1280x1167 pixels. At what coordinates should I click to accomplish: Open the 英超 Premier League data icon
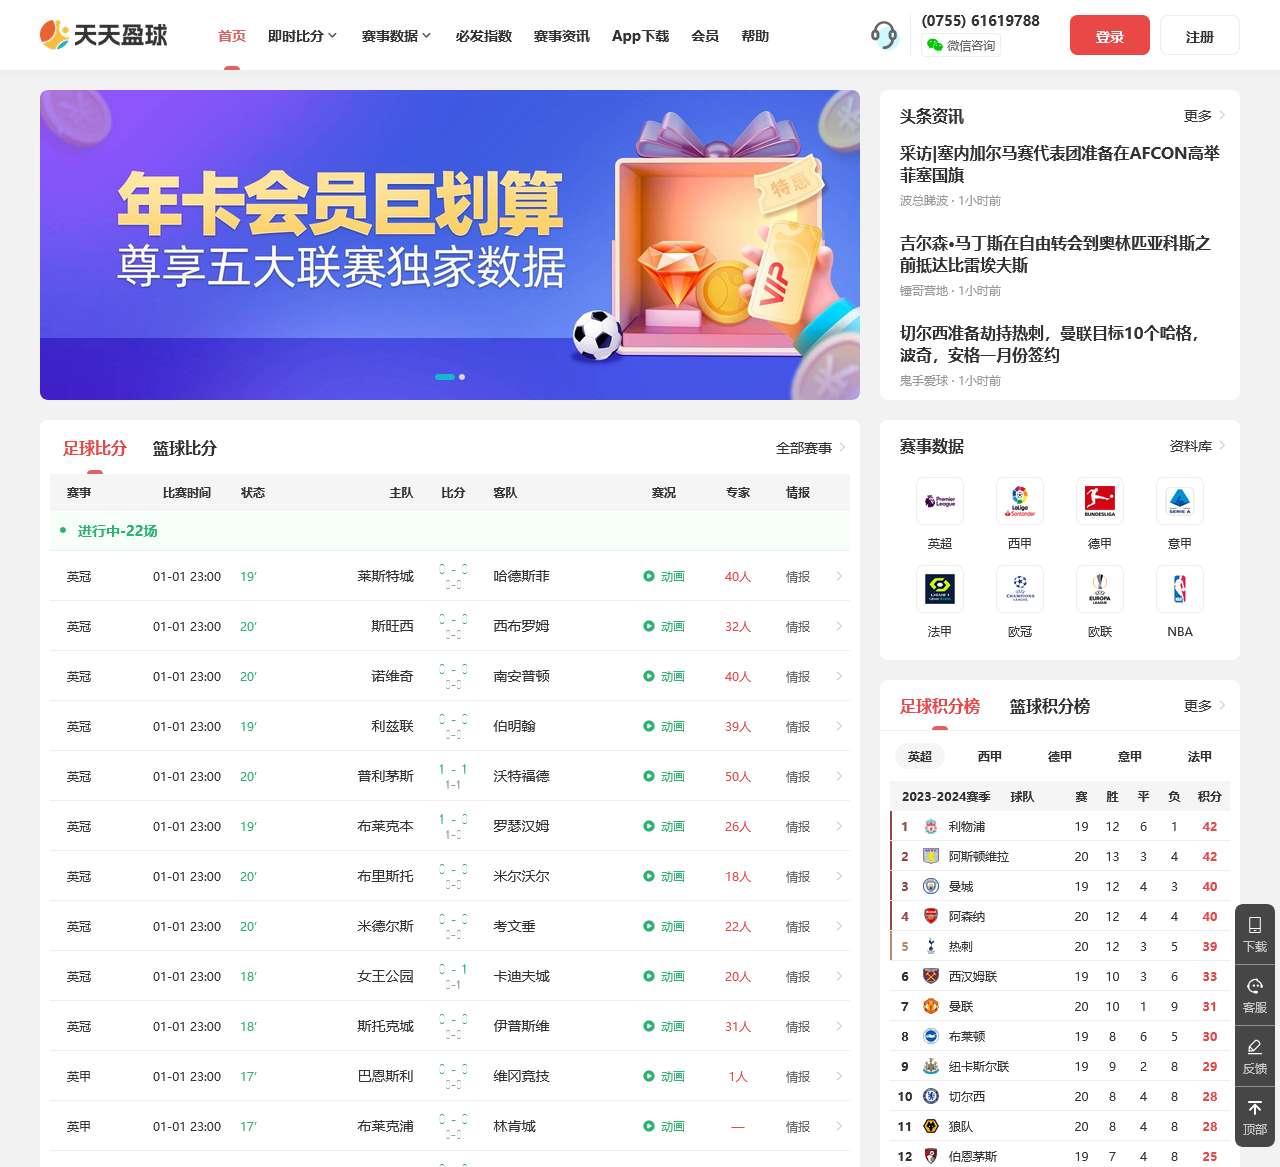click(x=940, y=501)
